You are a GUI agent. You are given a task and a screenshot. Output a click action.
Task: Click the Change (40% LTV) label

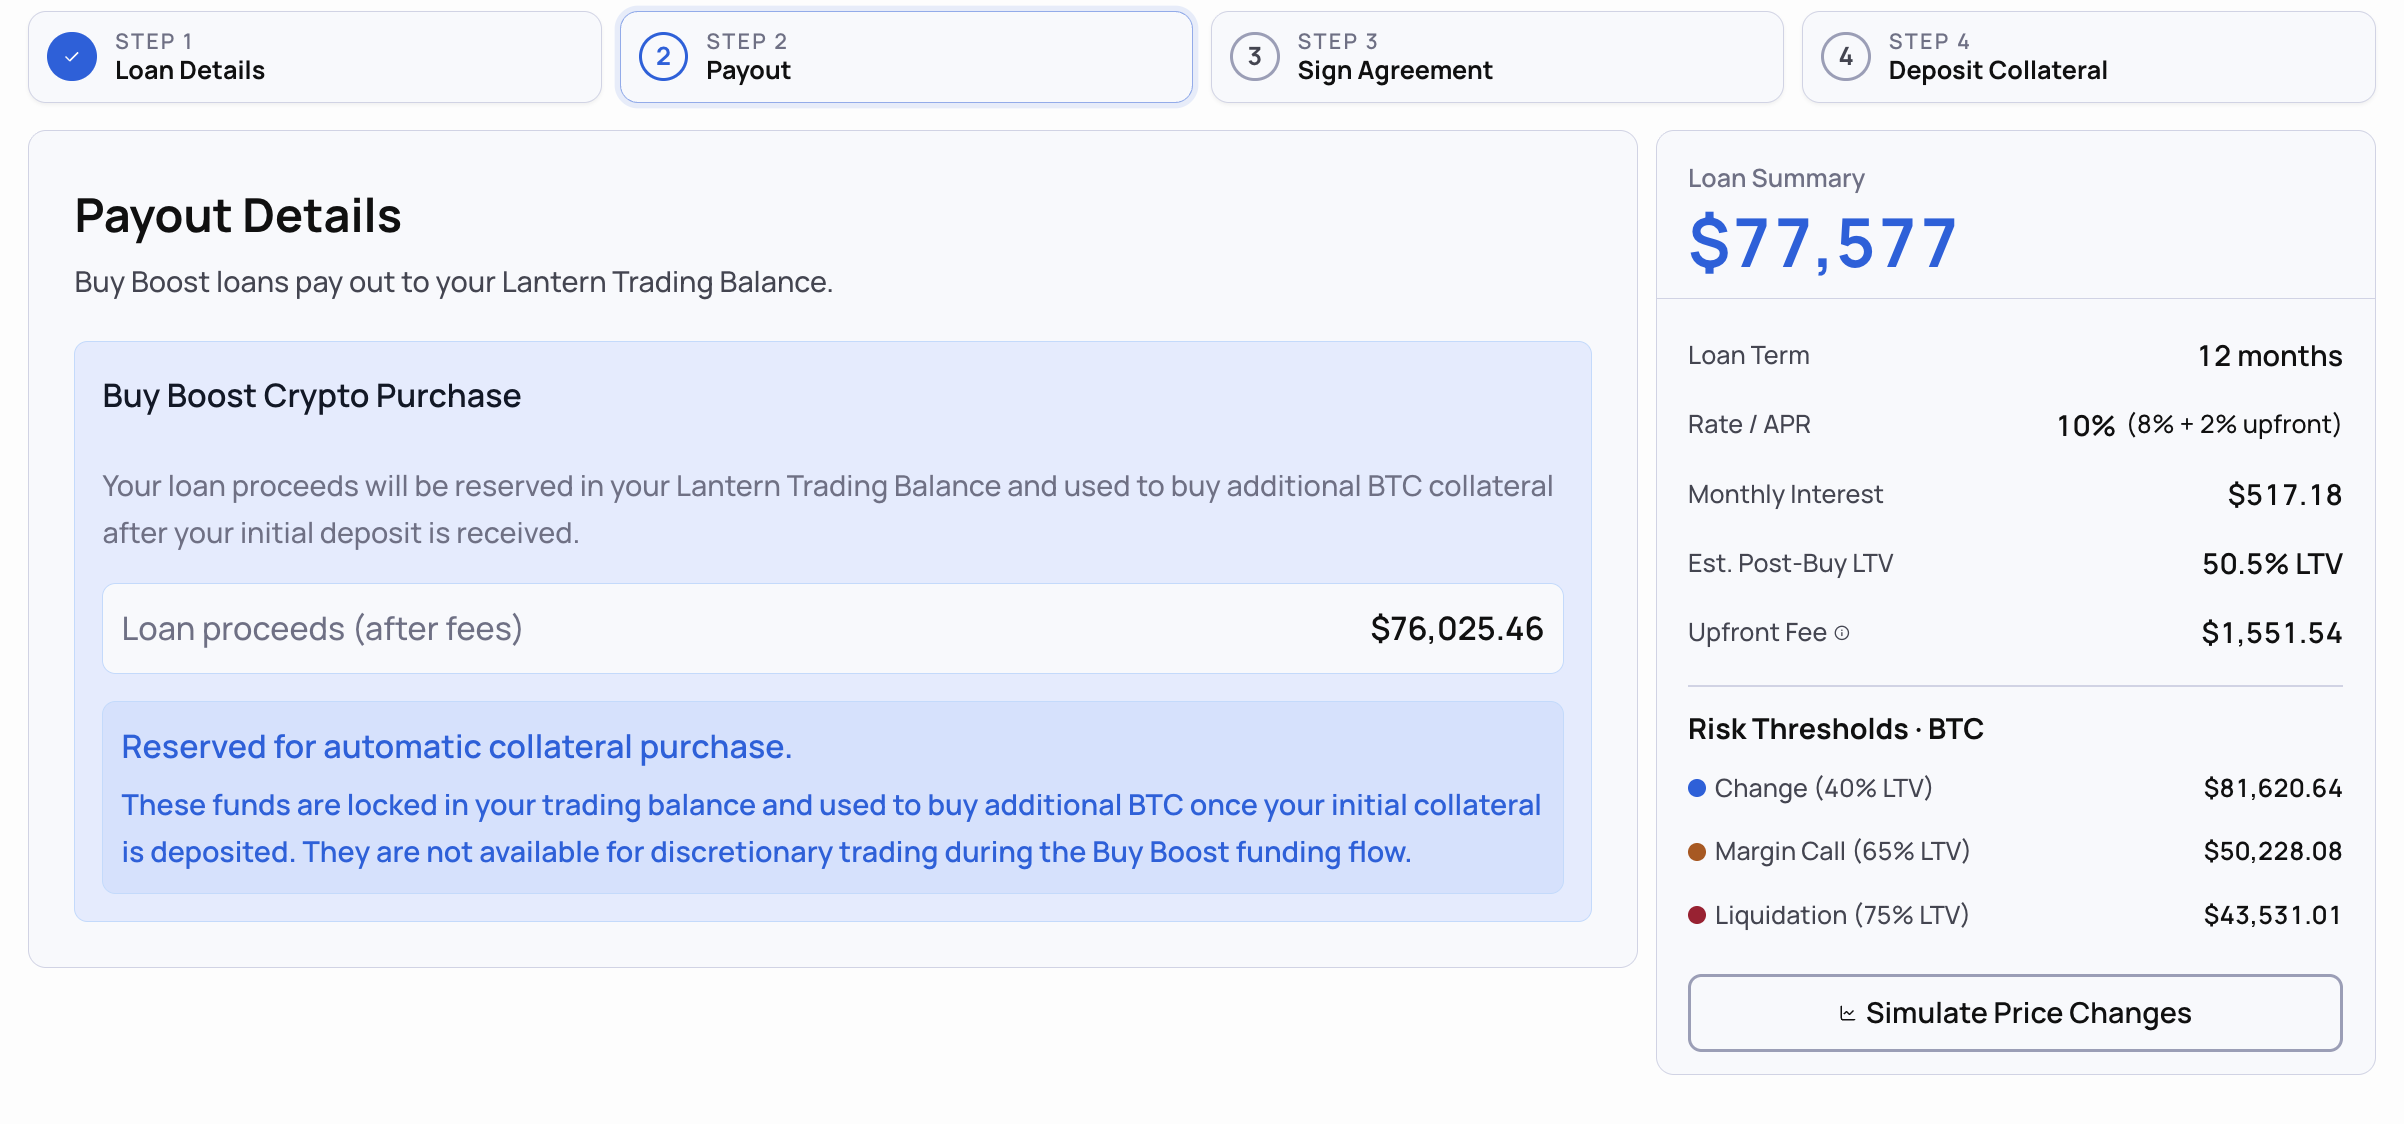[x=1823, y=788]
